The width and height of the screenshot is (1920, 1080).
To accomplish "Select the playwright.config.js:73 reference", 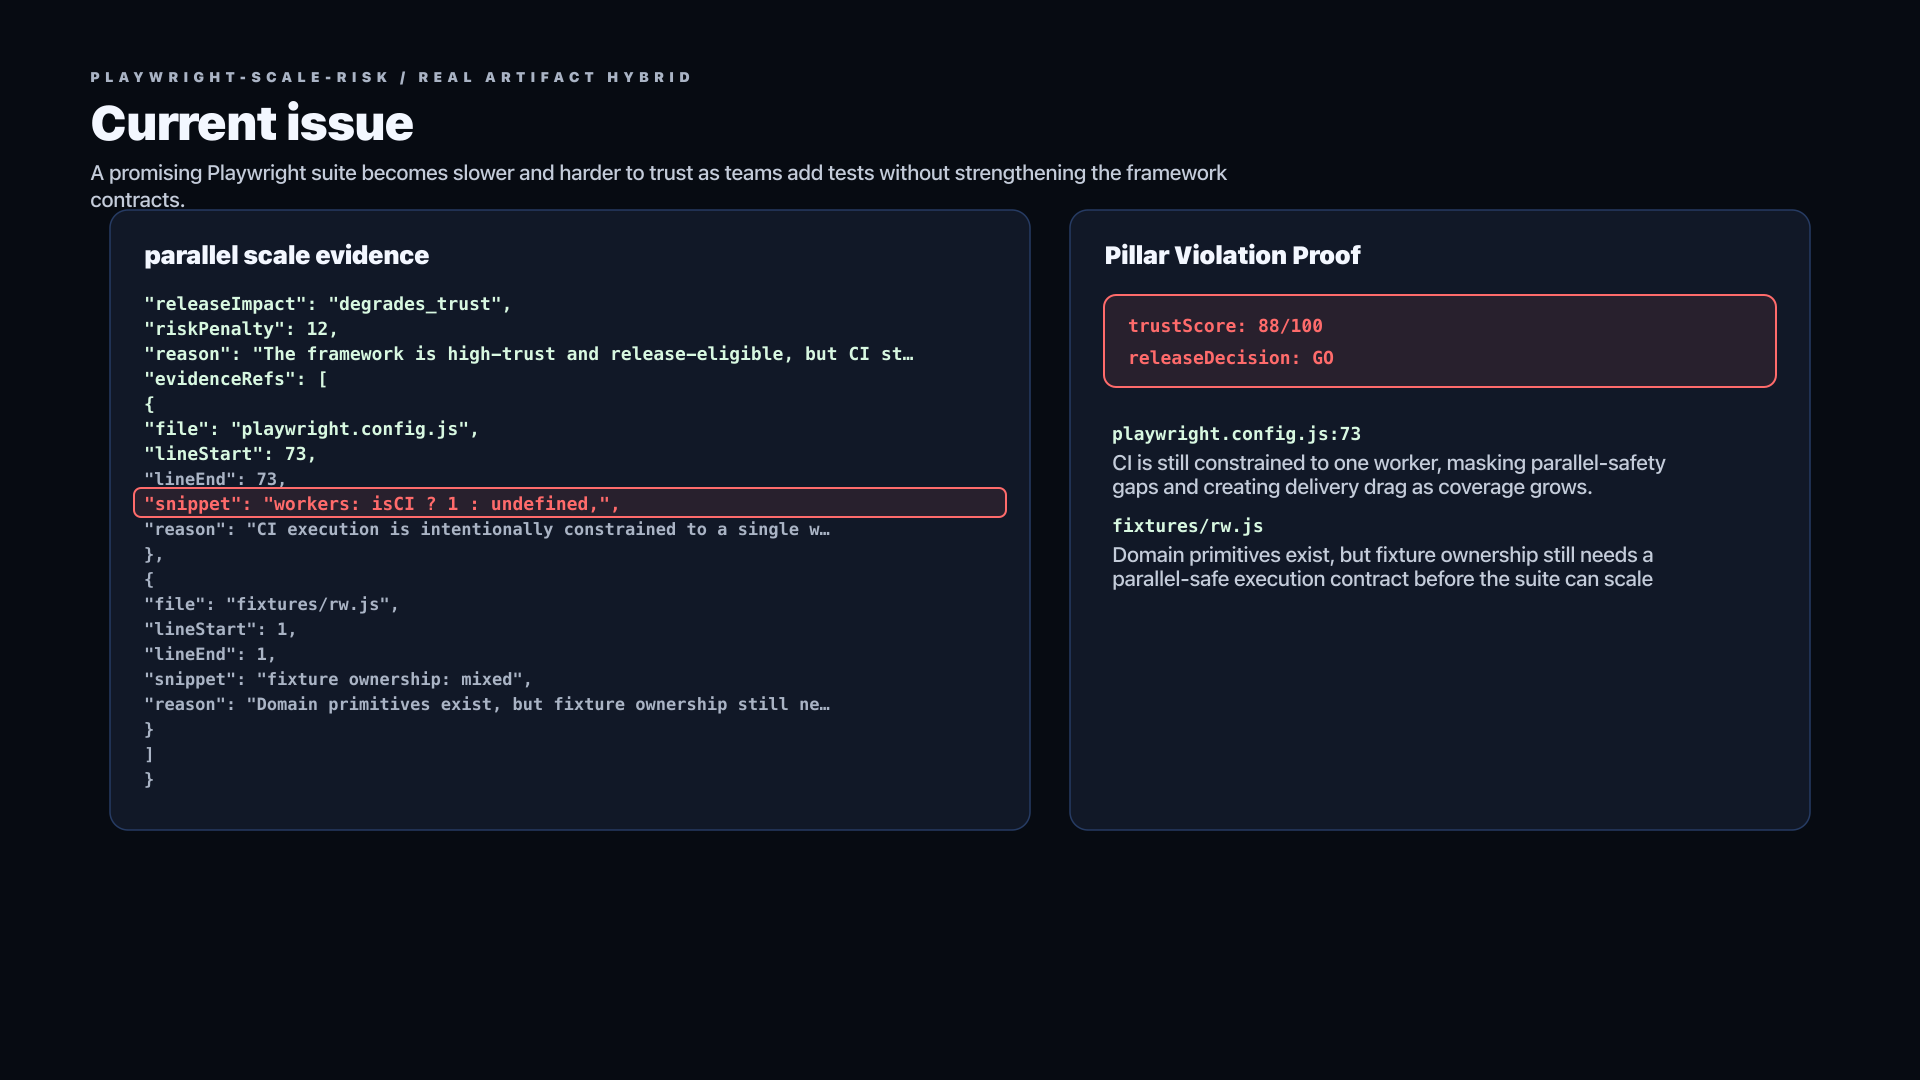I will tap(1236, 434).
